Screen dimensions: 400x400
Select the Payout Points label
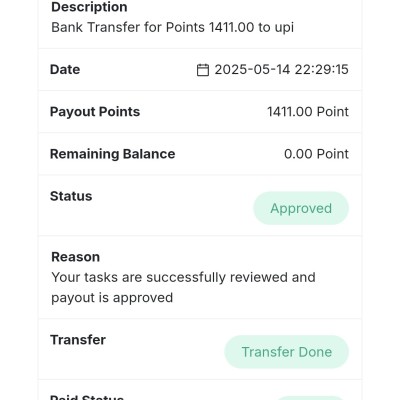[x=95, y=112]
